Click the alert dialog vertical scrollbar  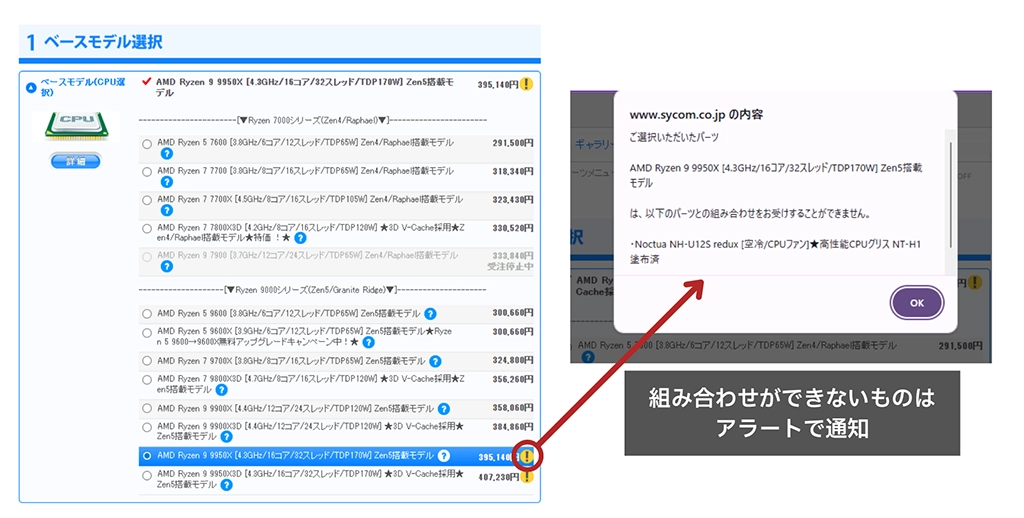point(951,196)
